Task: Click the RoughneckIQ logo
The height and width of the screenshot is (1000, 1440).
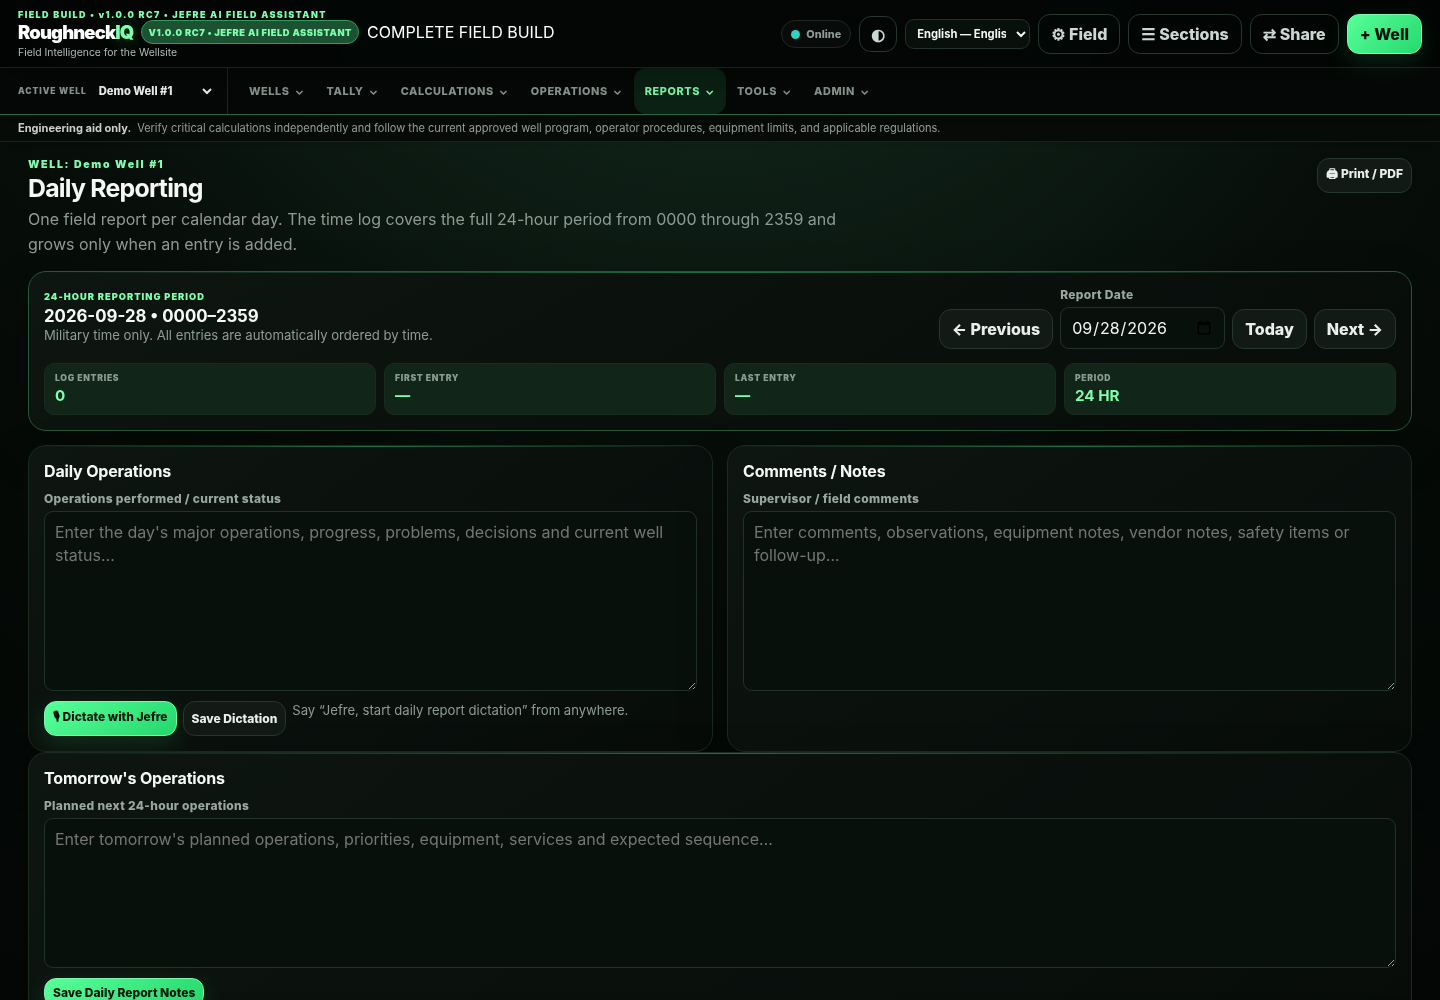Action: pos(75,32)
